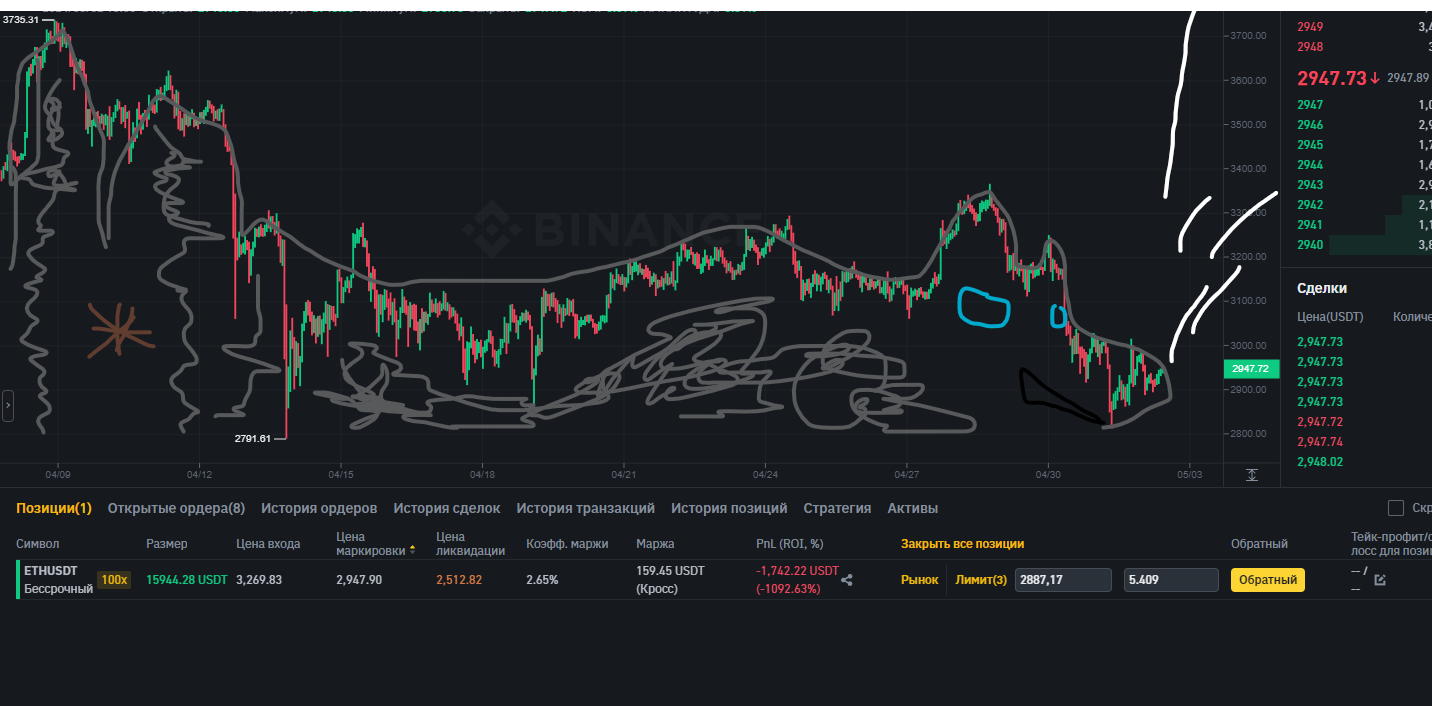Open the История ордеров tab
This screenshot has width=1432, height=706.
(319, 508)
